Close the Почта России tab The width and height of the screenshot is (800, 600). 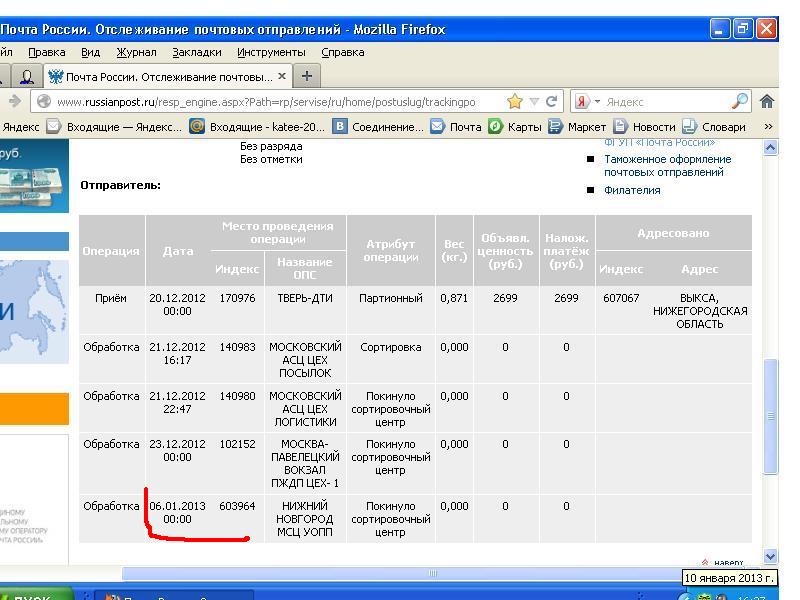point(282,76)
